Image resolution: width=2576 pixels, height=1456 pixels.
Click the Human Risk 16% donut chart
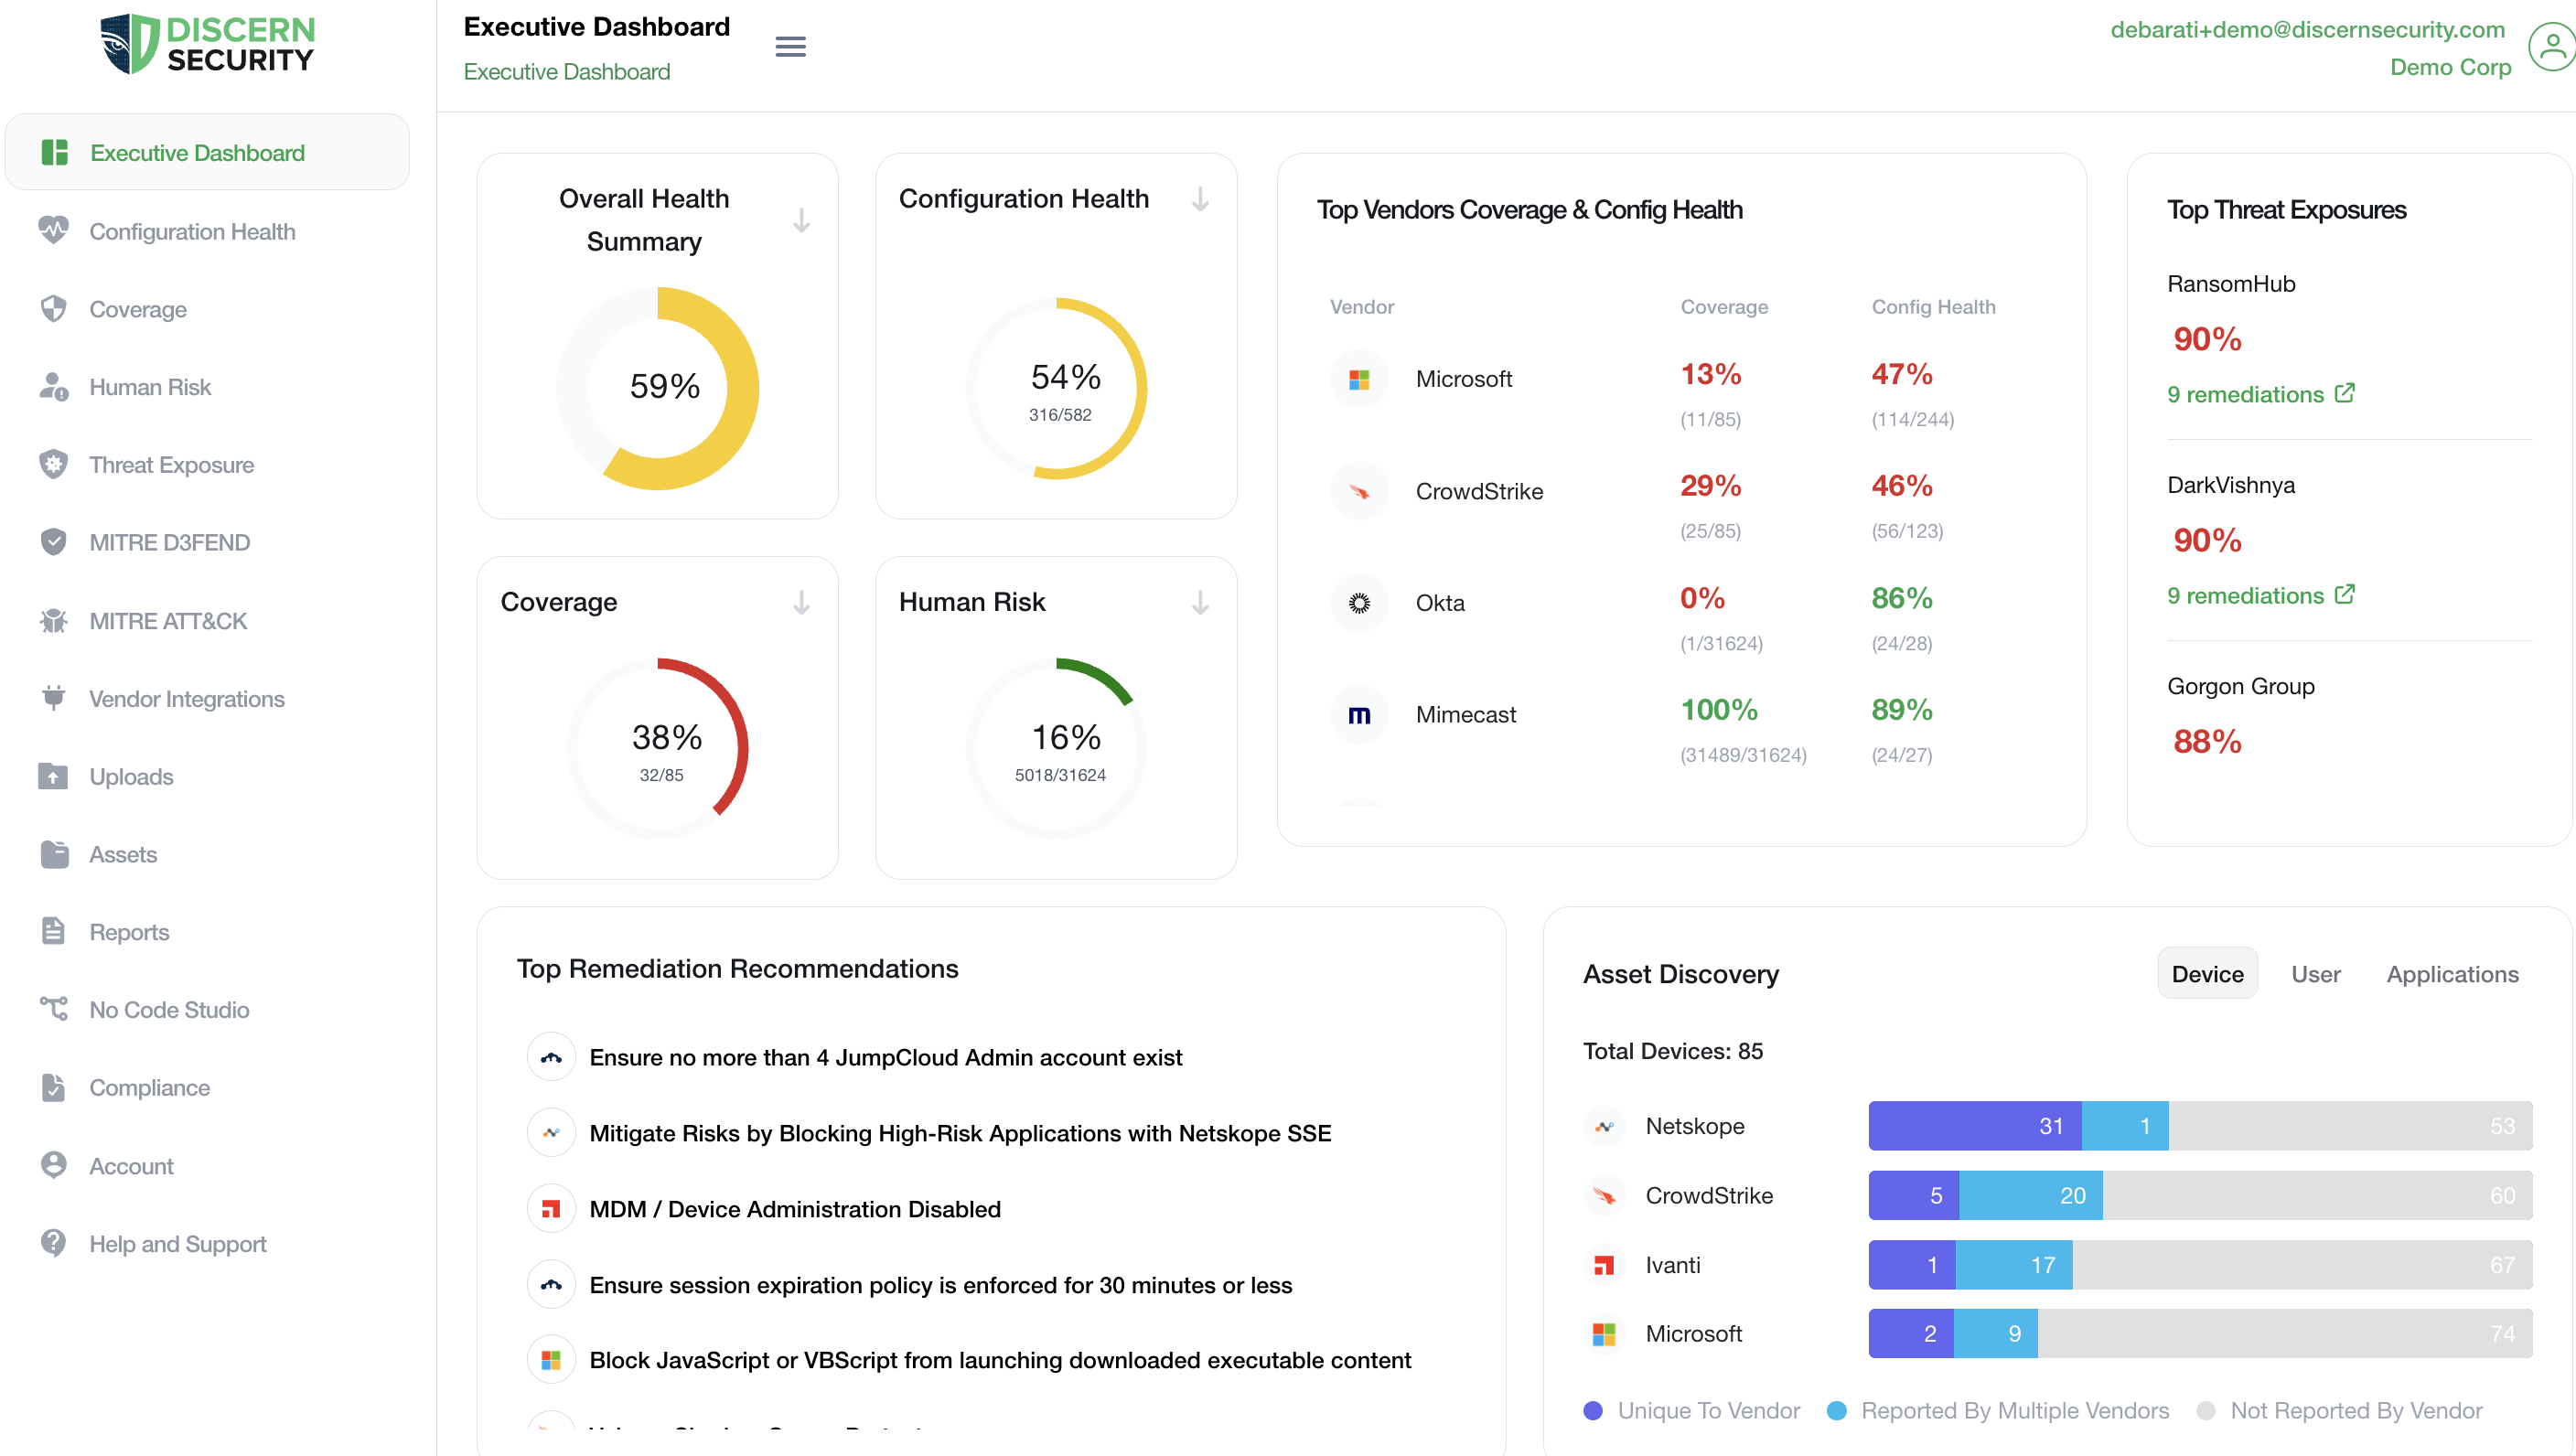coord(1056,748)
